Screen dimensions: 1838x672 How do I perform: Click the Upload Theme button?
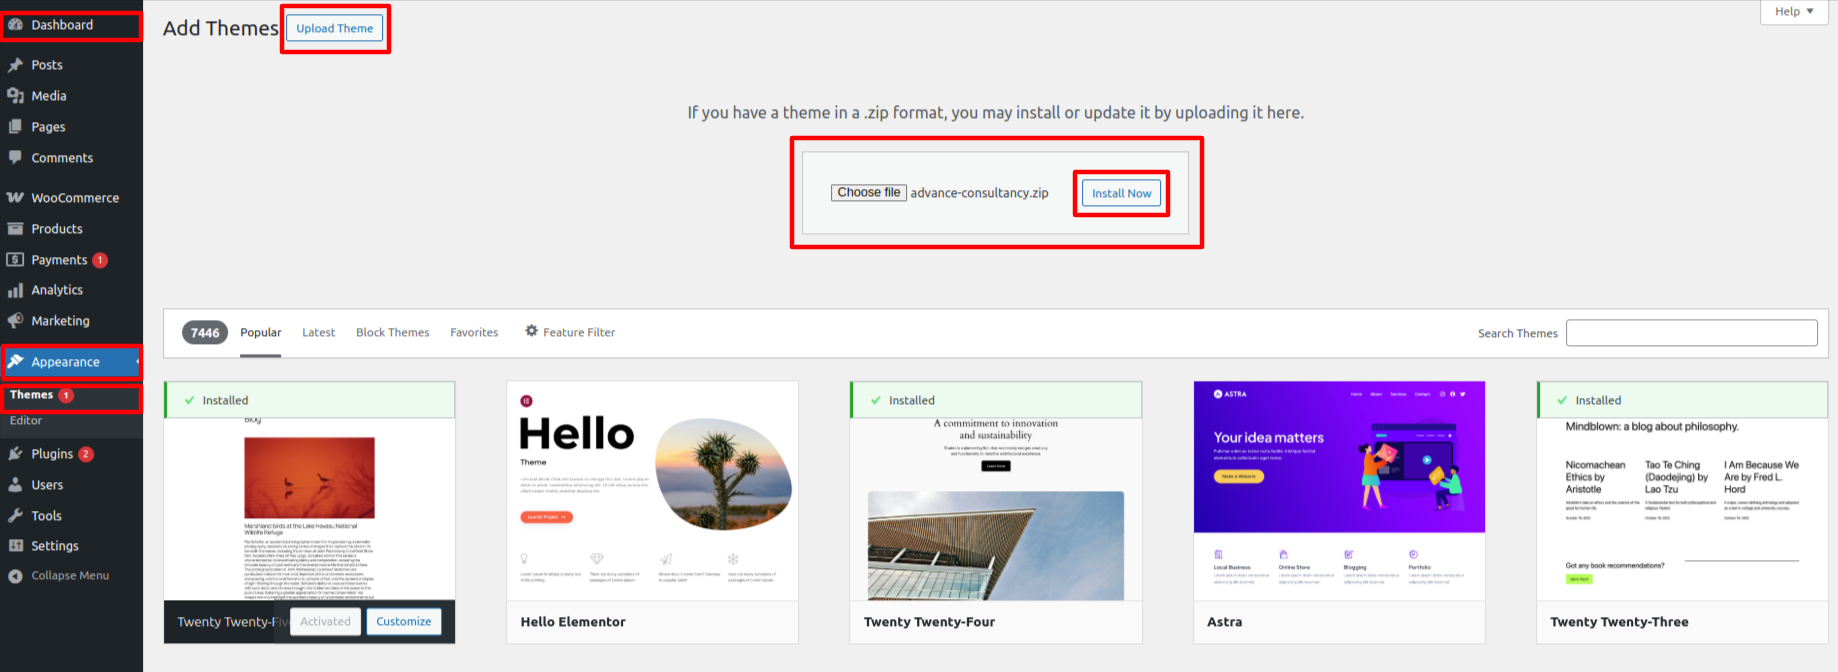tap(334, 29)
